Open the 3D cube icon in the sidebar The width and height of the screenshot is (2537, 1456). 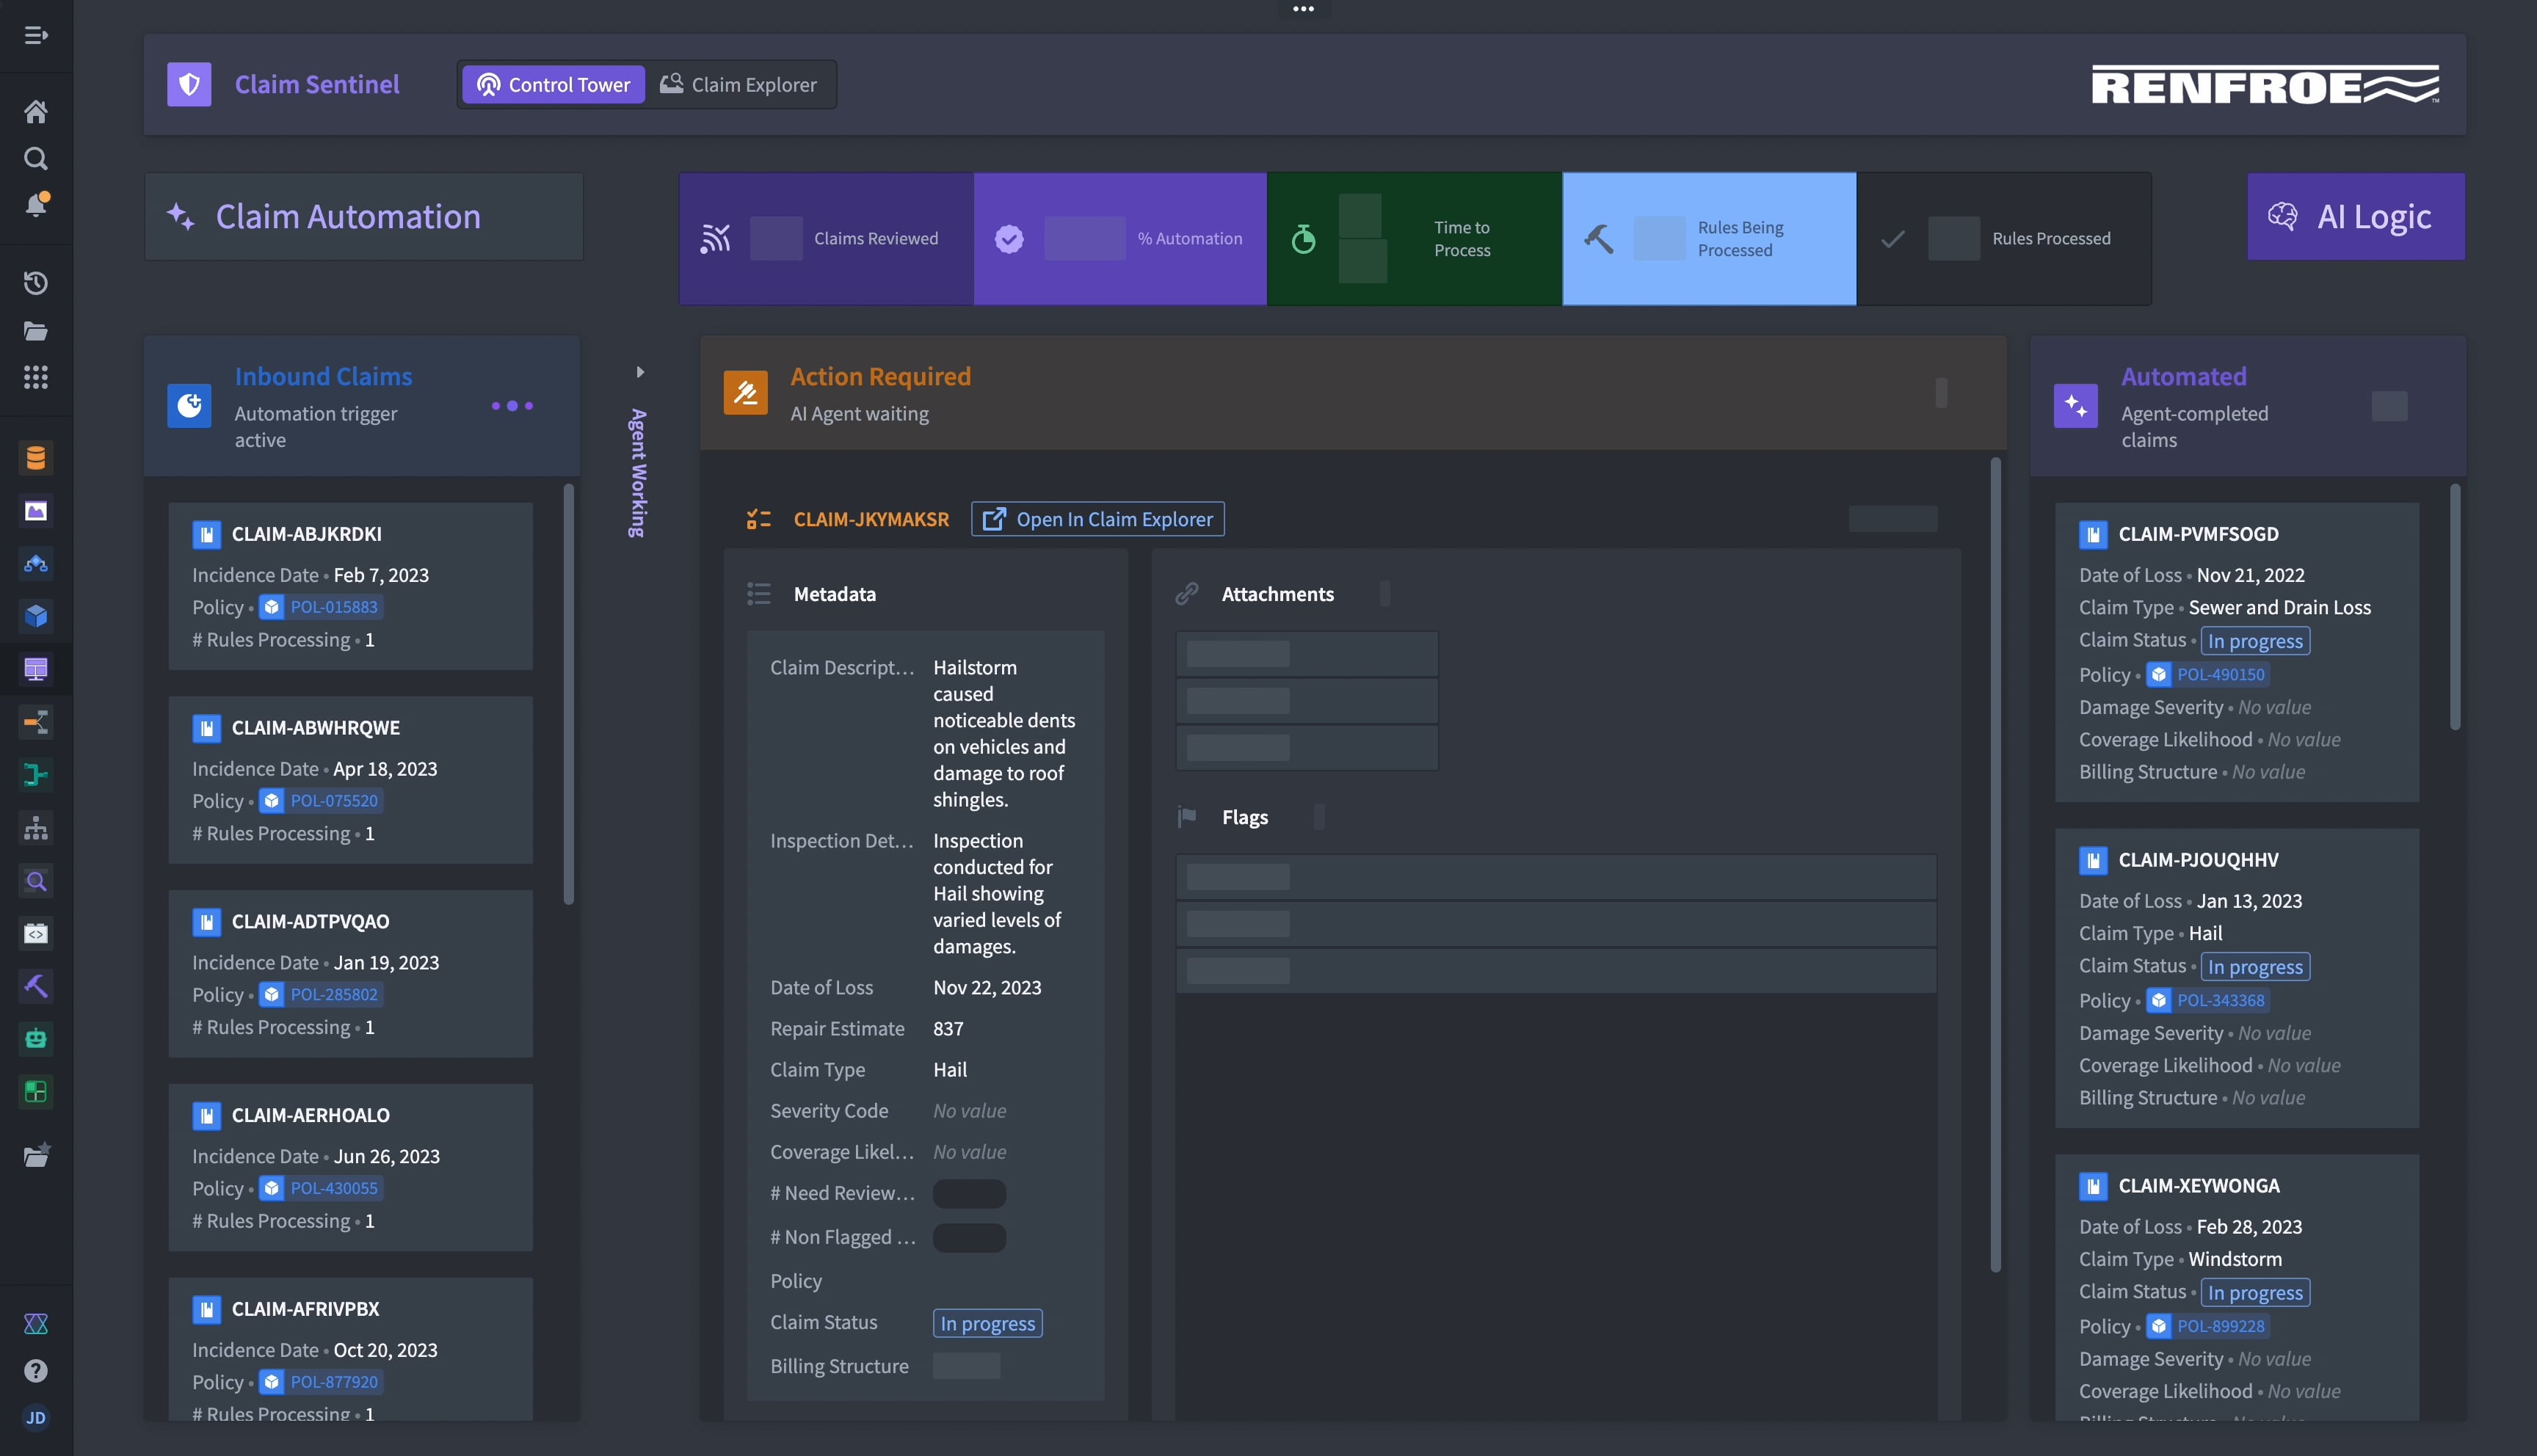(36, 616)
